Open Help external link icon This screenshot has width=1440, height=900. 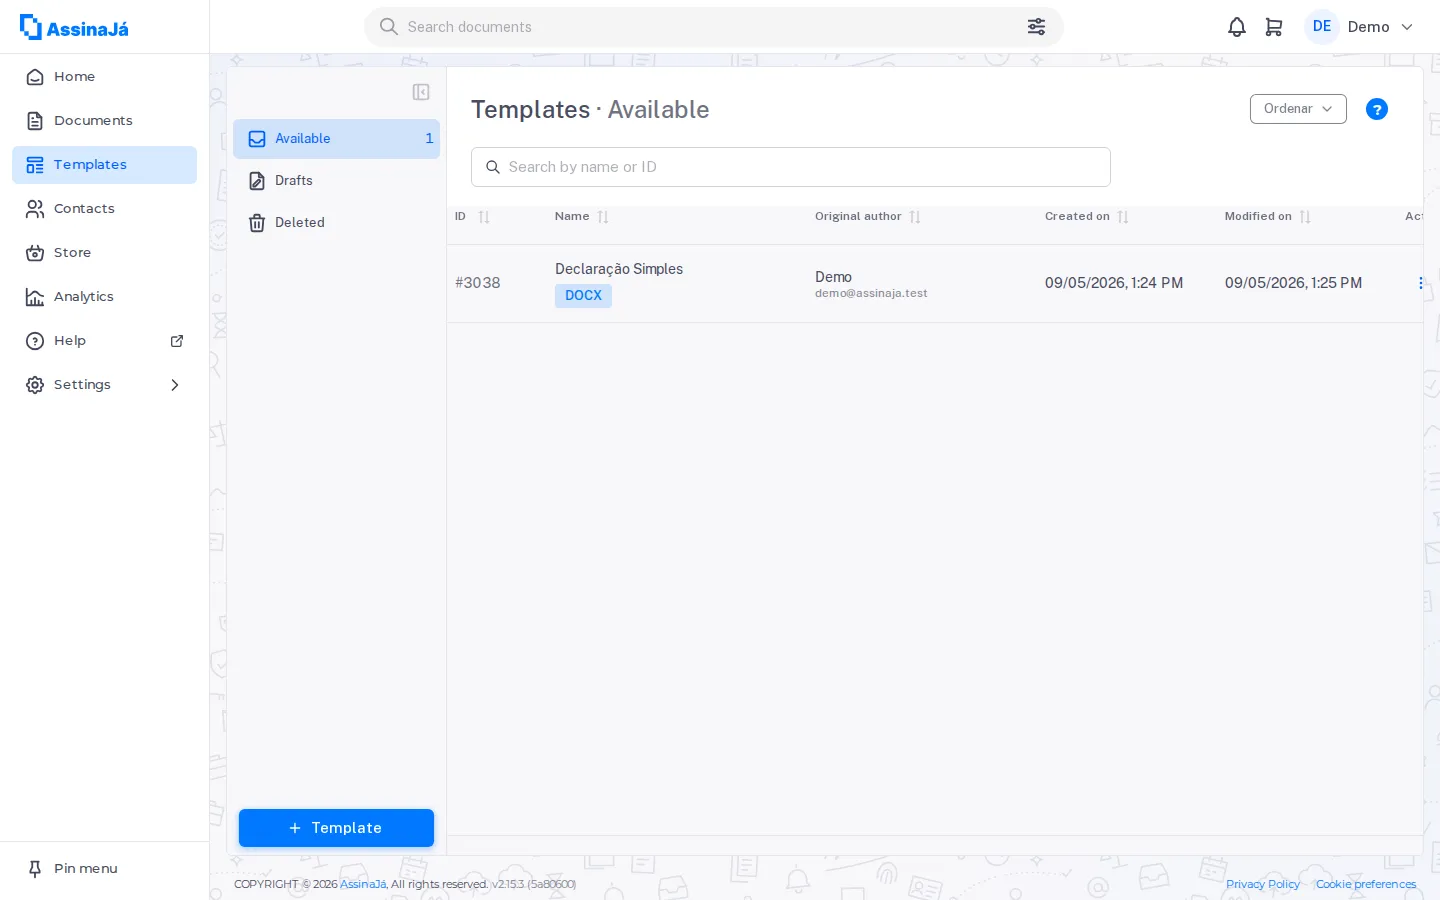(177, 341)
